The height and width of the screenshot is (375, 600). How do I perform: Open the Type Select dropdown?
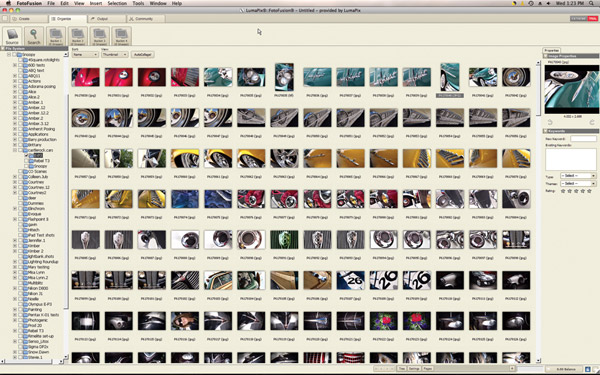click(x=578, y=176)
